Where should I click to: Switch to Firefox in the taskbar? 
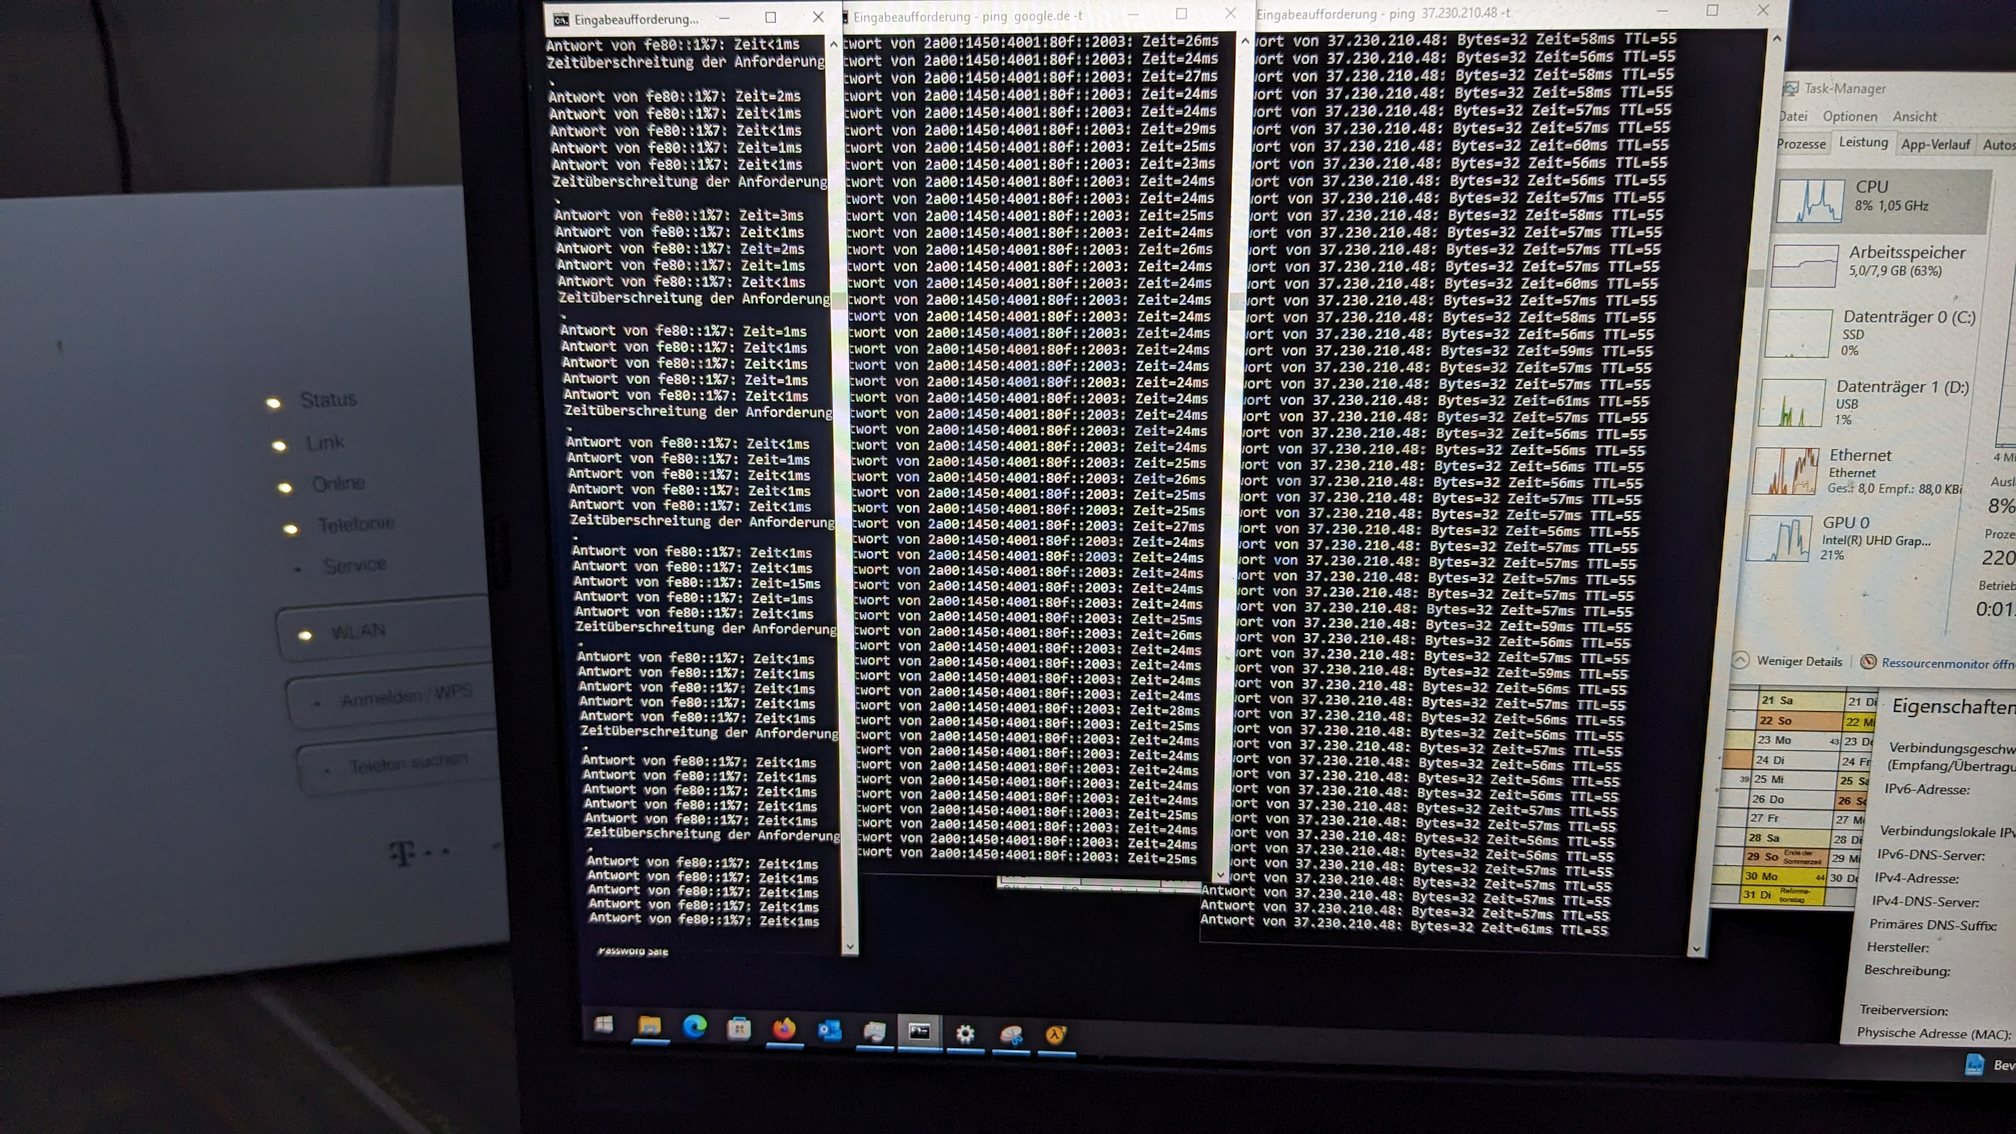(784, 1029)
